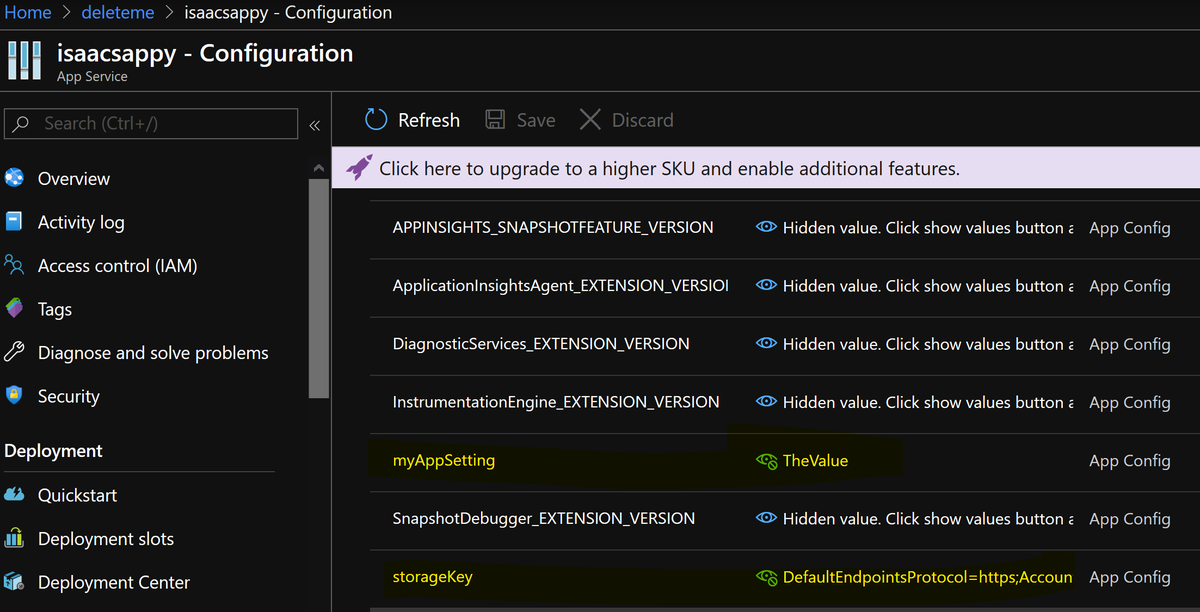Click App Config in the storageKey row
The width and height of the screenshot is (1200, 612).
[x=1130, y=577]
